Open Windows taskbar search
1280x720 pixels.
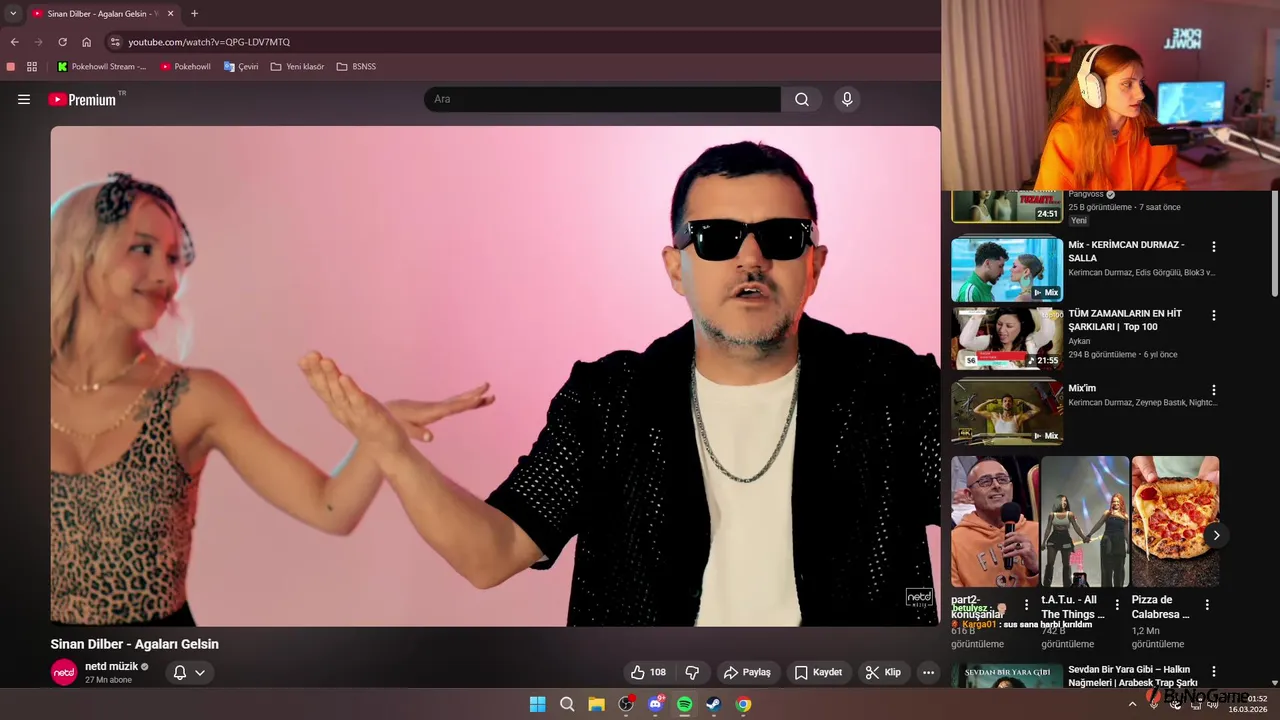coord(567,704)
